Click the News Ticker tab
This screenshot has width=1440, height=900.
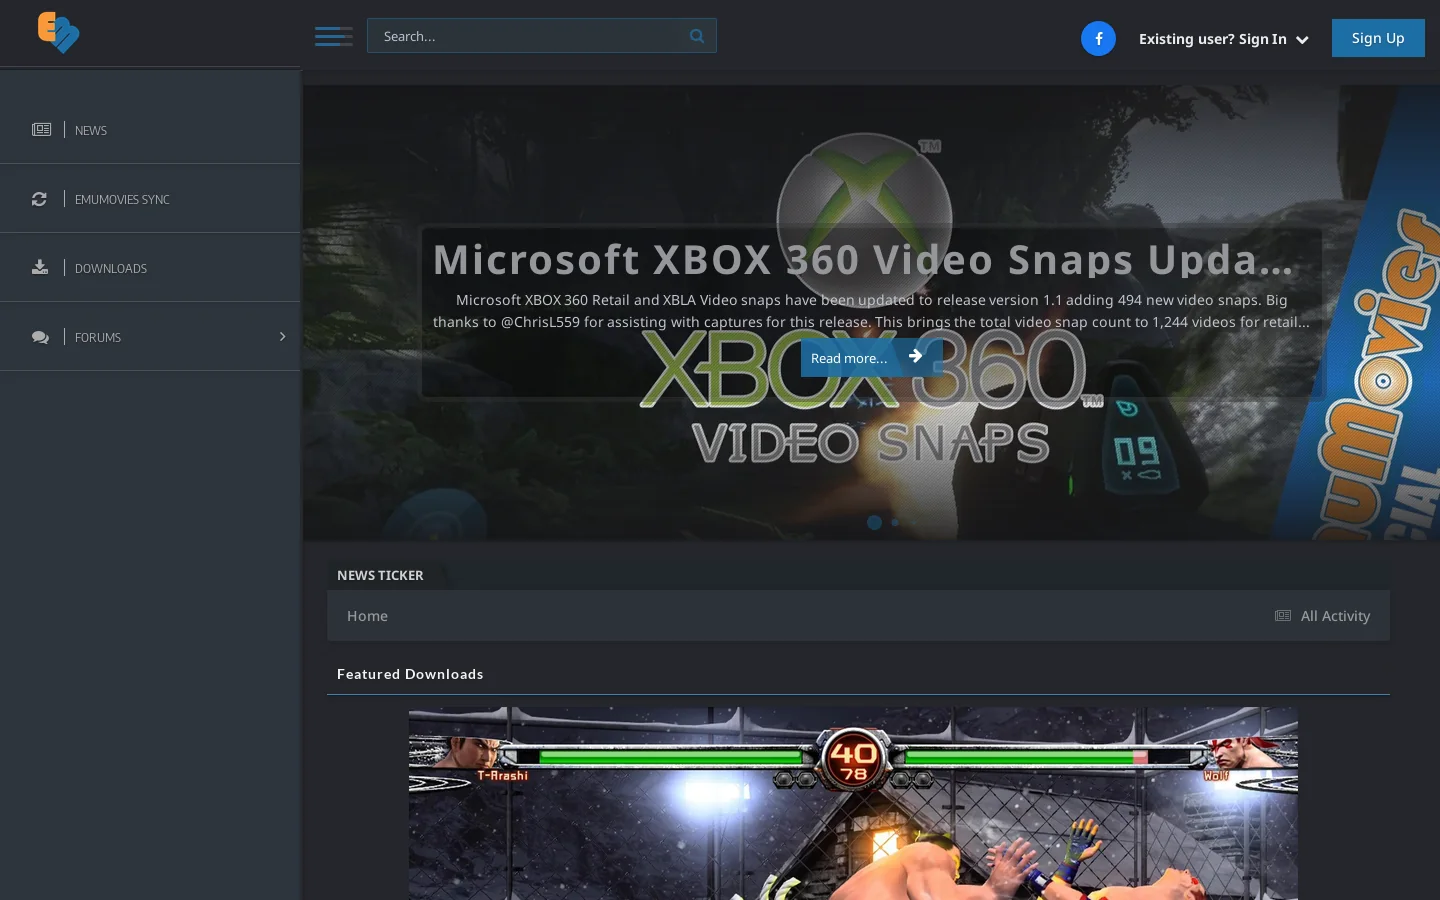tap(380, 575)
